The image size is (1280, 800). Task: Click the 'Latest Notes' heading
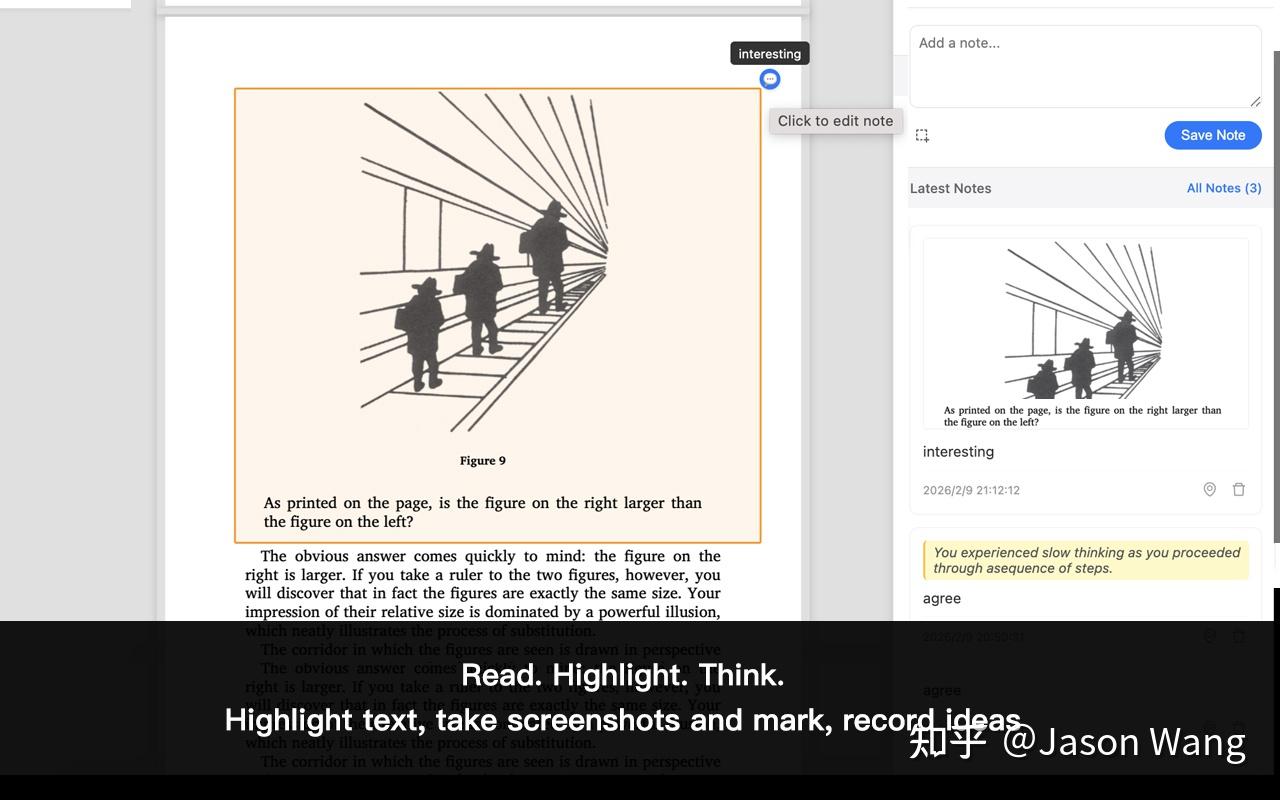click(950, 188)
